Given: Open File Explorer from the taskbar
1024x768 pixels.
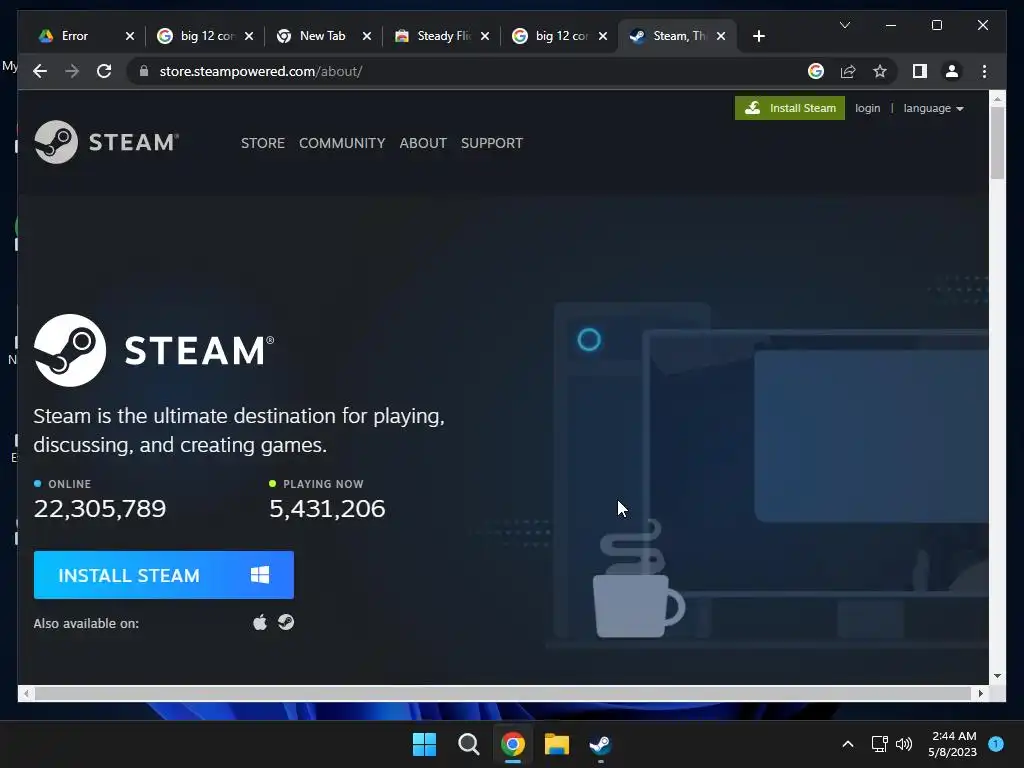Looking at the screenshot, I should click(x=557, y=744).
